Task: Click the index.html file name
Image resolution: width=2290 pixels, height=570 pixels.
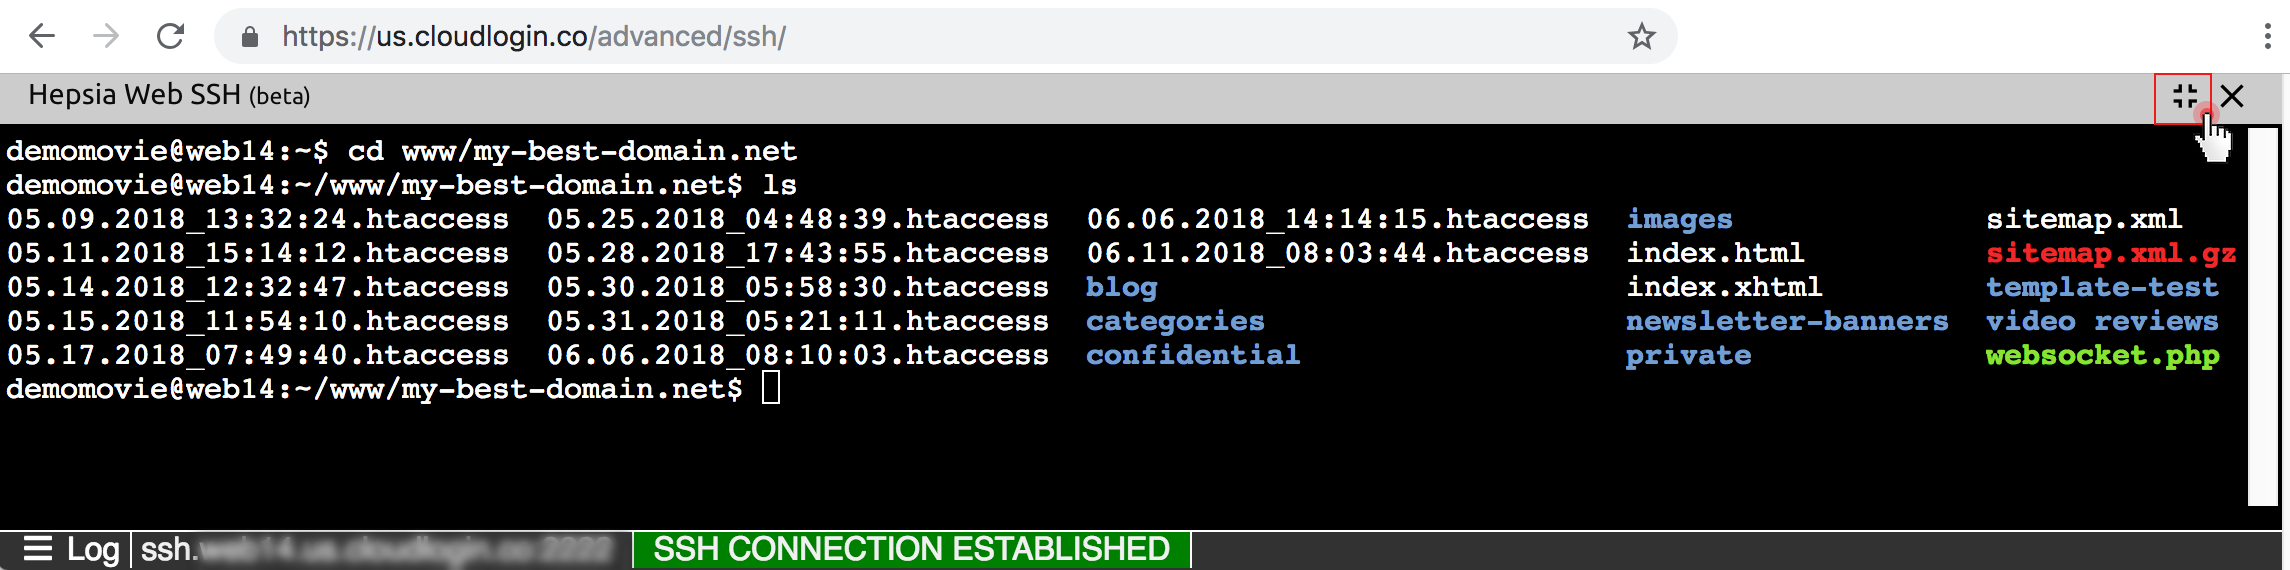Action: [1715, 253]
